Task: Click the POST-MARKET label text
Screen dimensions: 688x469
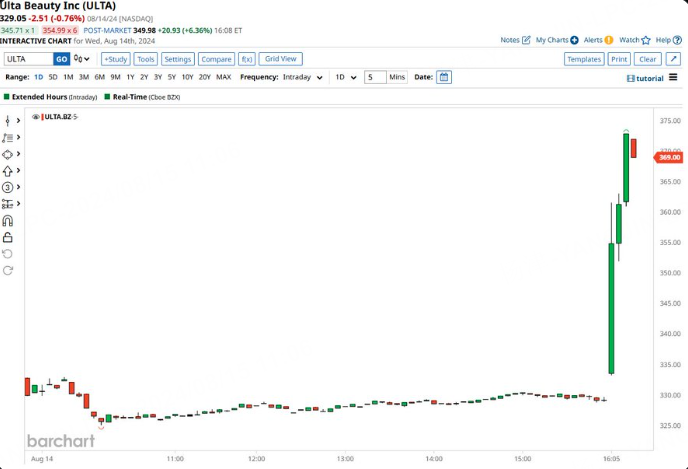Action: tap(107, 30)
